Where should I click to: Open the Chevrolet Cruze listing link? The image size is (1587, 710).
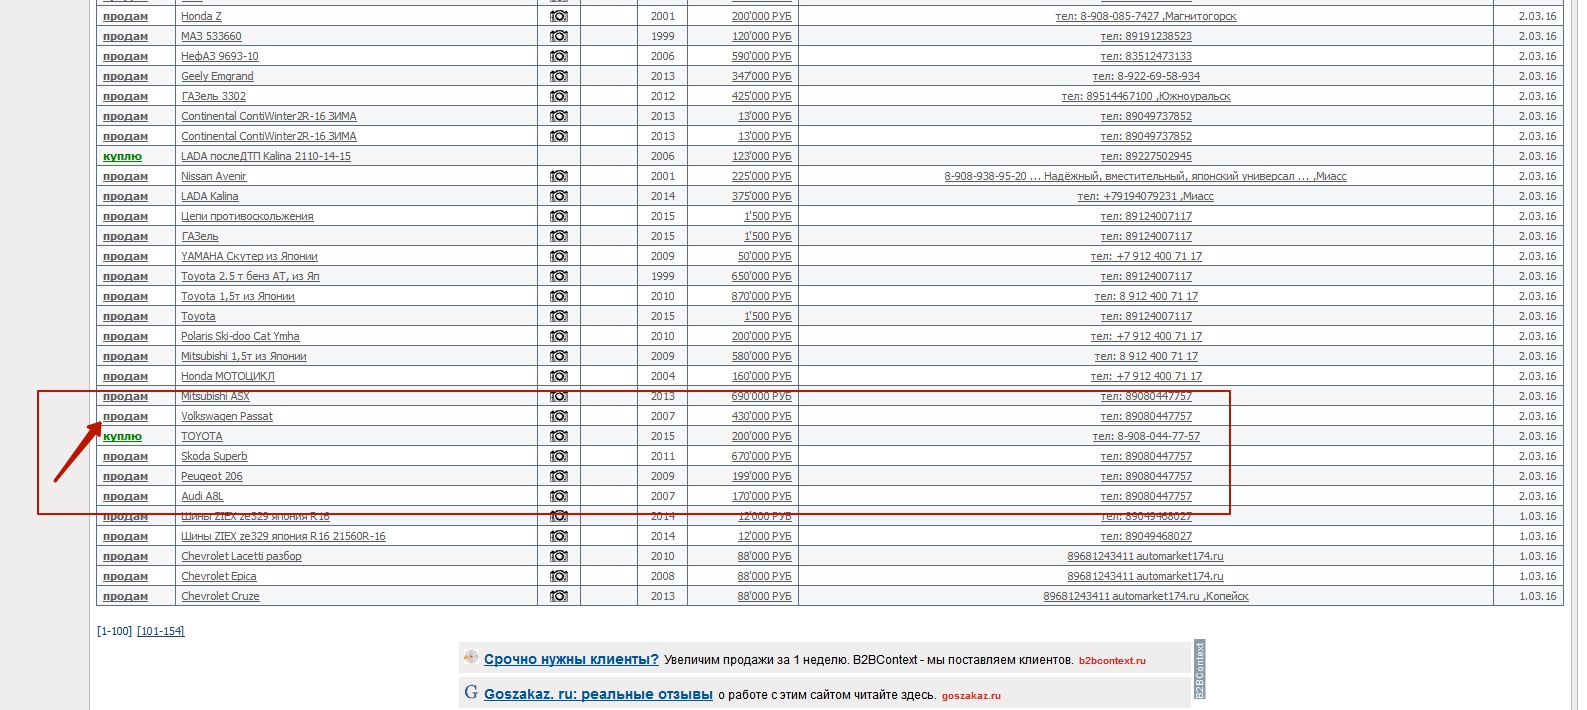[x=220, y=596]
